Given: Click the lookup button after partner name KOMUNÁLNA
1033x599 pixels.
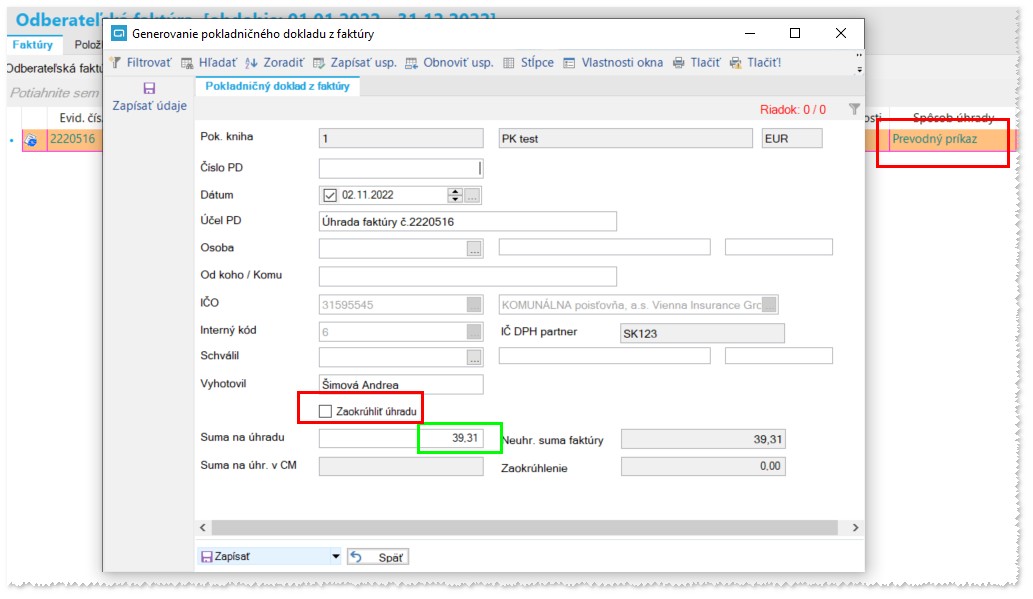Looking at the screenshot, I should [x=769, y=304].
